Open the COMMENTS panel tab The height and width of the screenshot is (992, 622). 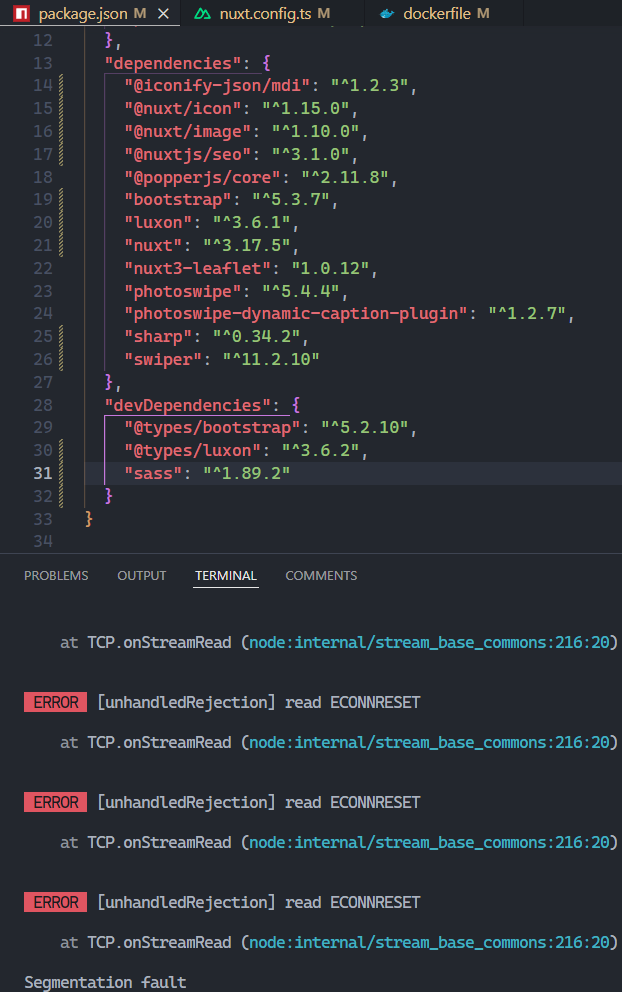click(x=321, y=576)
